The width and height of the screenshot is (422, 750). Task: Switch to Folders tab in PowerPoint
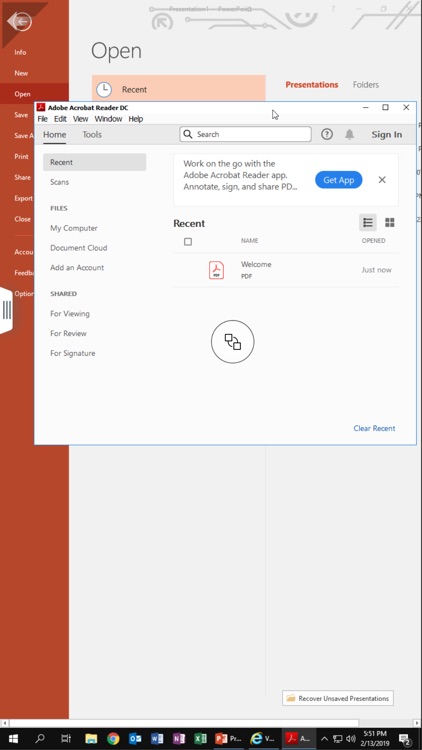[x=366, y=85]
